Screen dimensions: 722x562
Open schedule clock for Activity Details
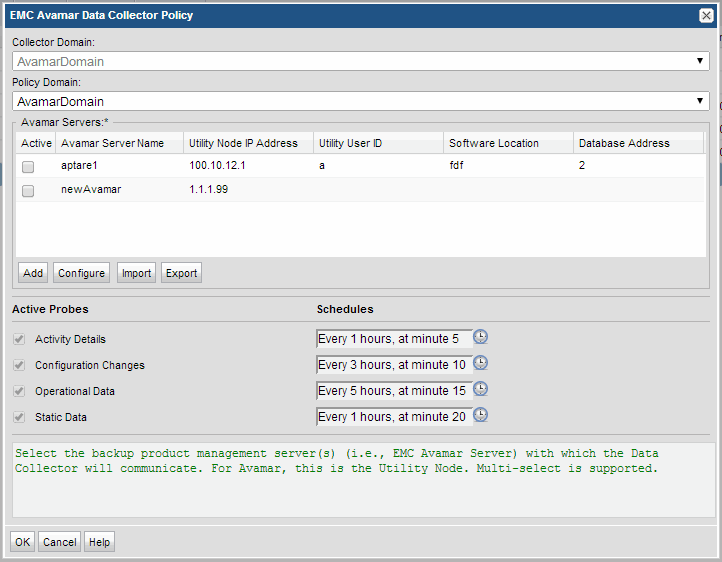[480, 338]
